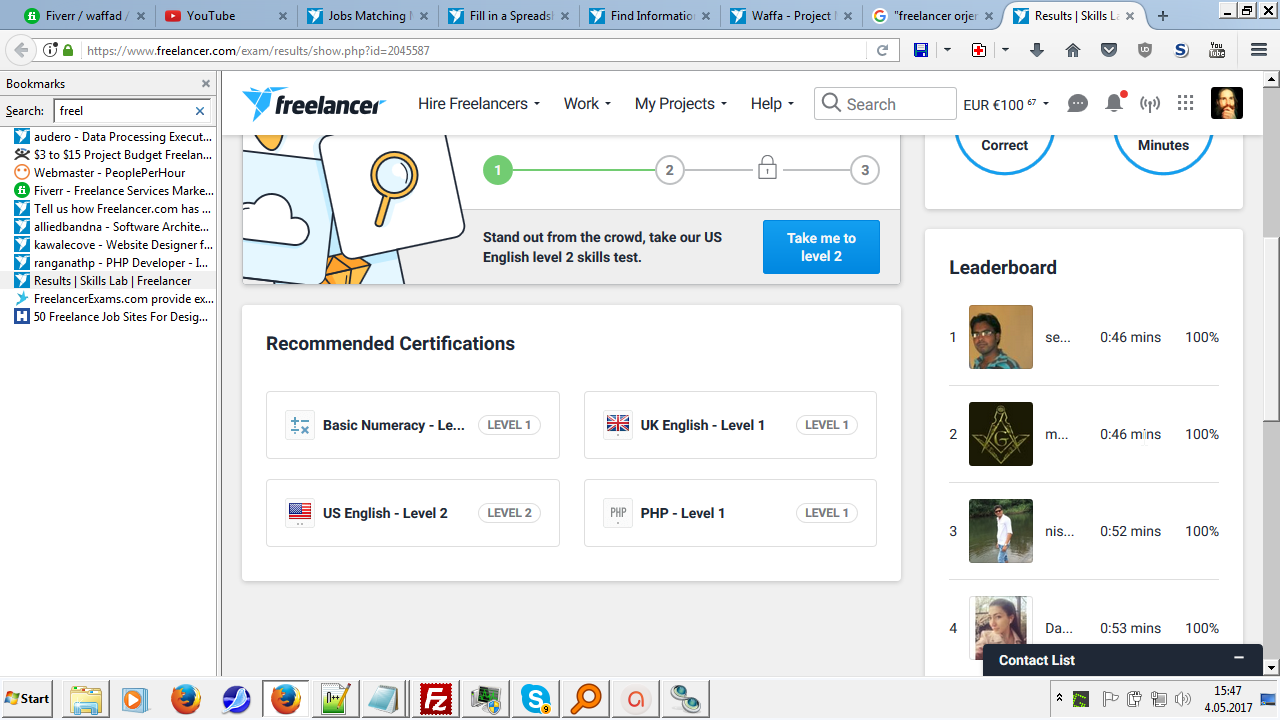Open the browser downloads arrow

pyautogui.click(x=1037, y=51)
